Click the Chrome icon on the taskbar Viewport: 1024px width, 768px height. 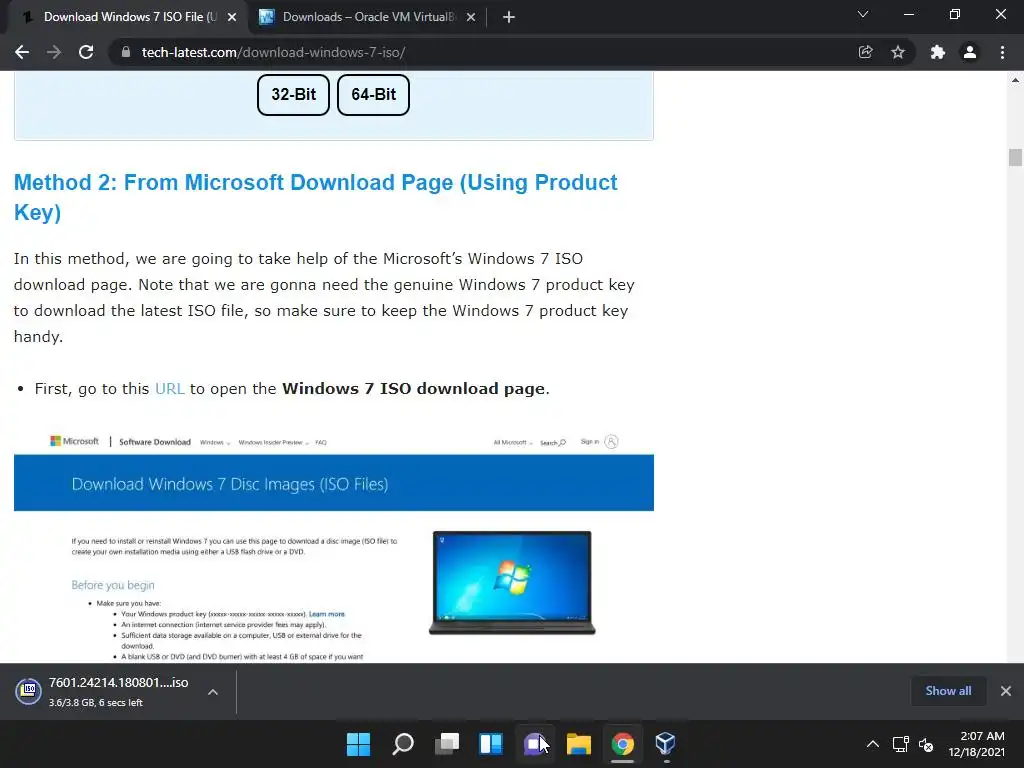622,744
